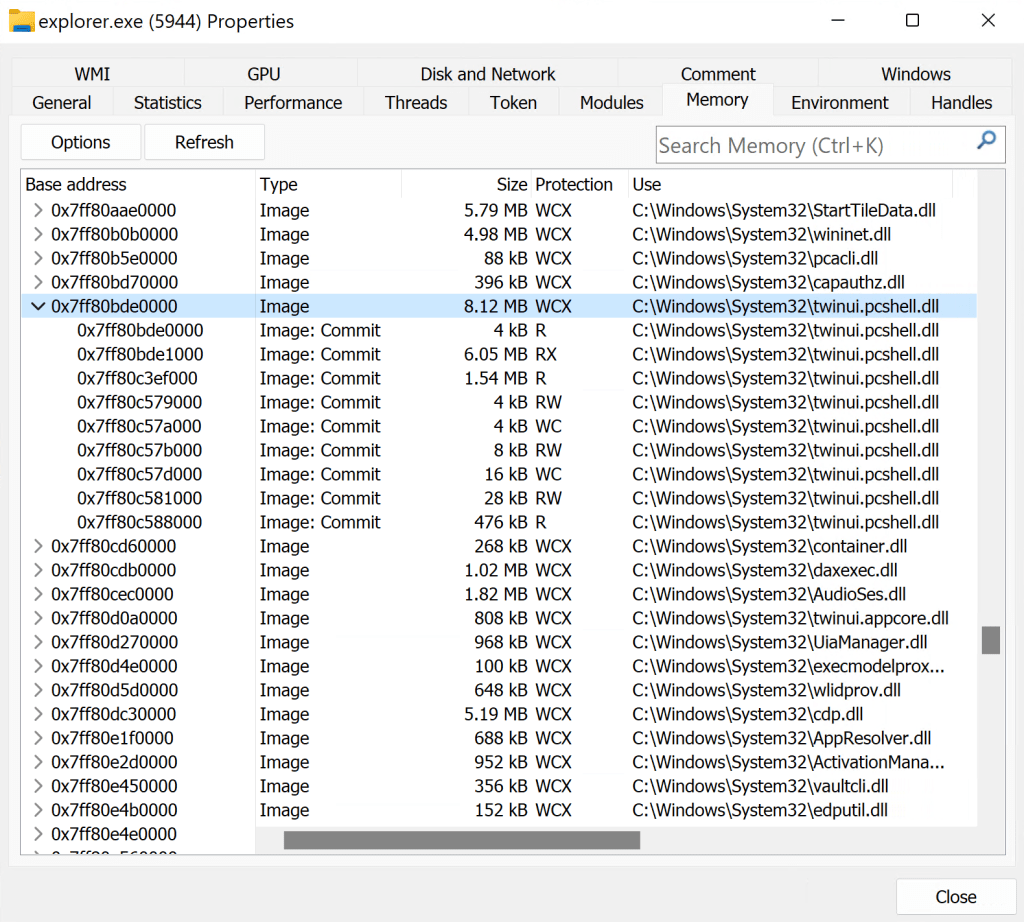Image resolution: width=1024 pixels, height=922 pixels.
Task: Expand the 0x7ff80b0b0000 wininet.dll entry
Action: 38,235
